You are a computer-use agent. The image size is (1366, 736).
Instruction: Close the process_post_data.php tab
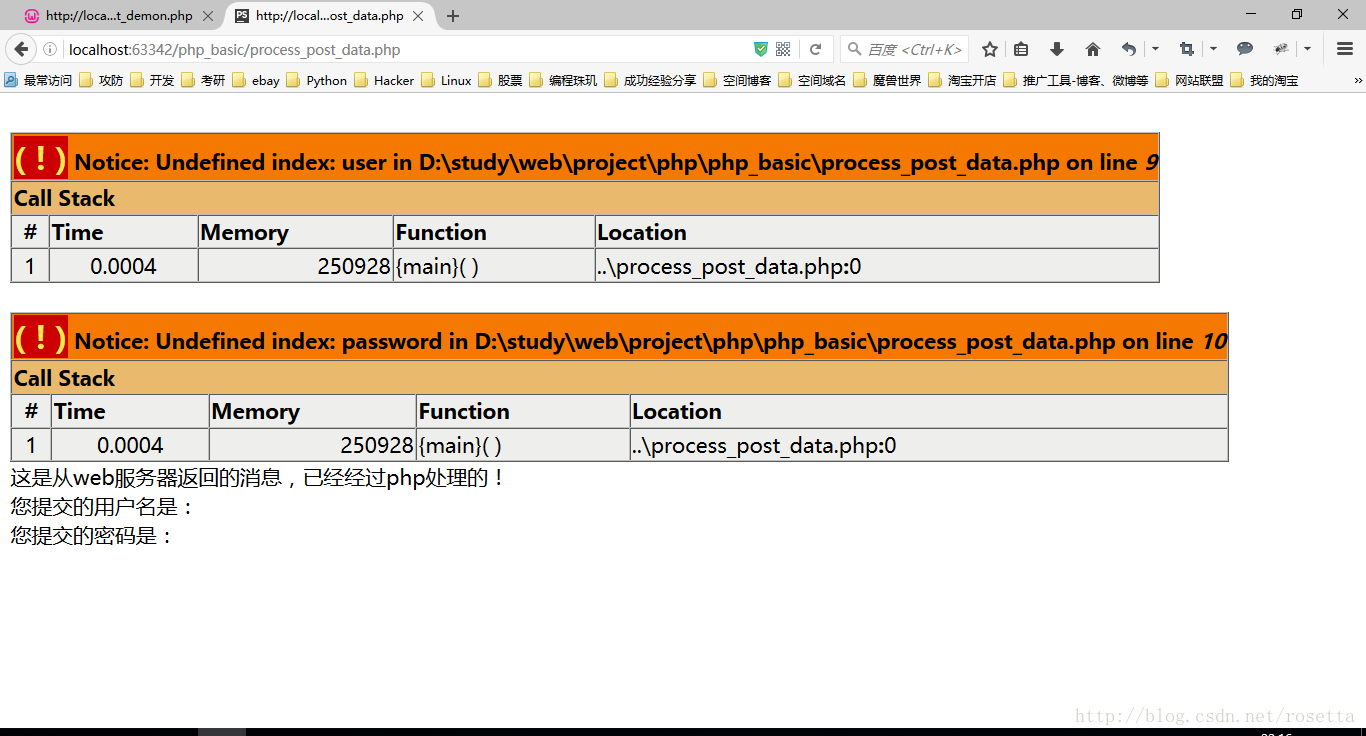420,16
